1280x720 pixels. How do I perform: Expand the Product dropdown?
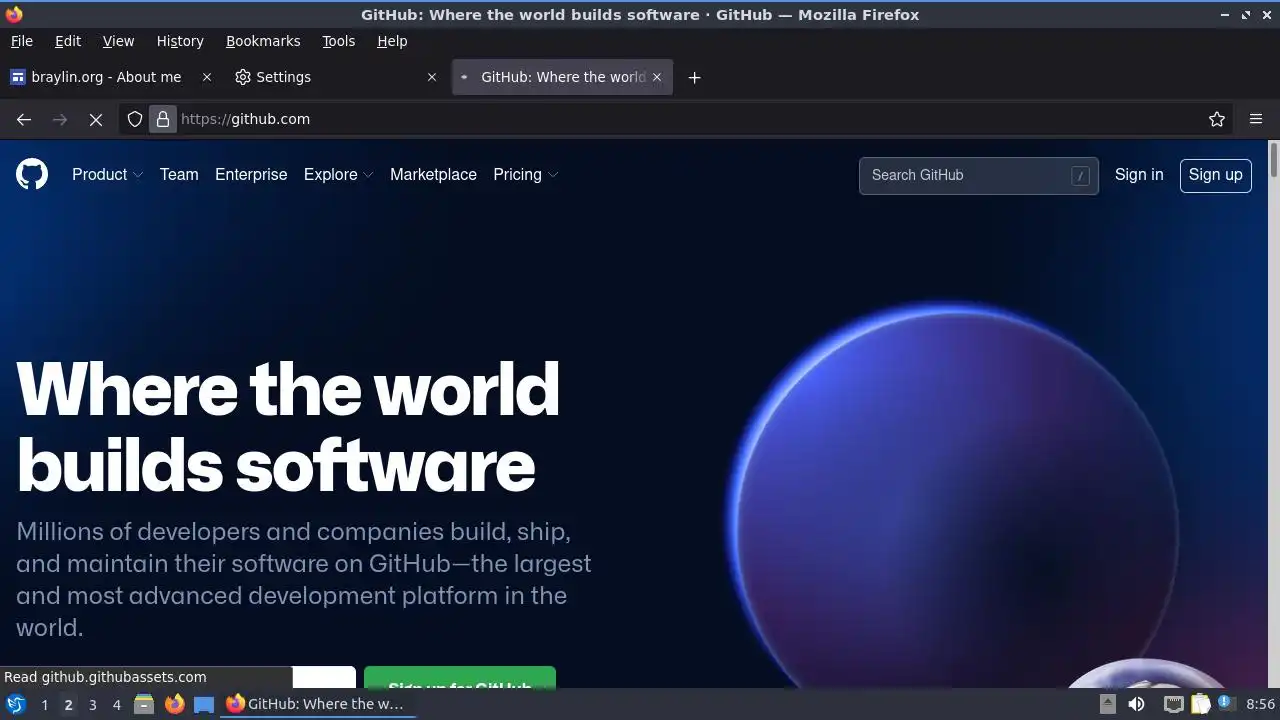click(x=107, y=174)
